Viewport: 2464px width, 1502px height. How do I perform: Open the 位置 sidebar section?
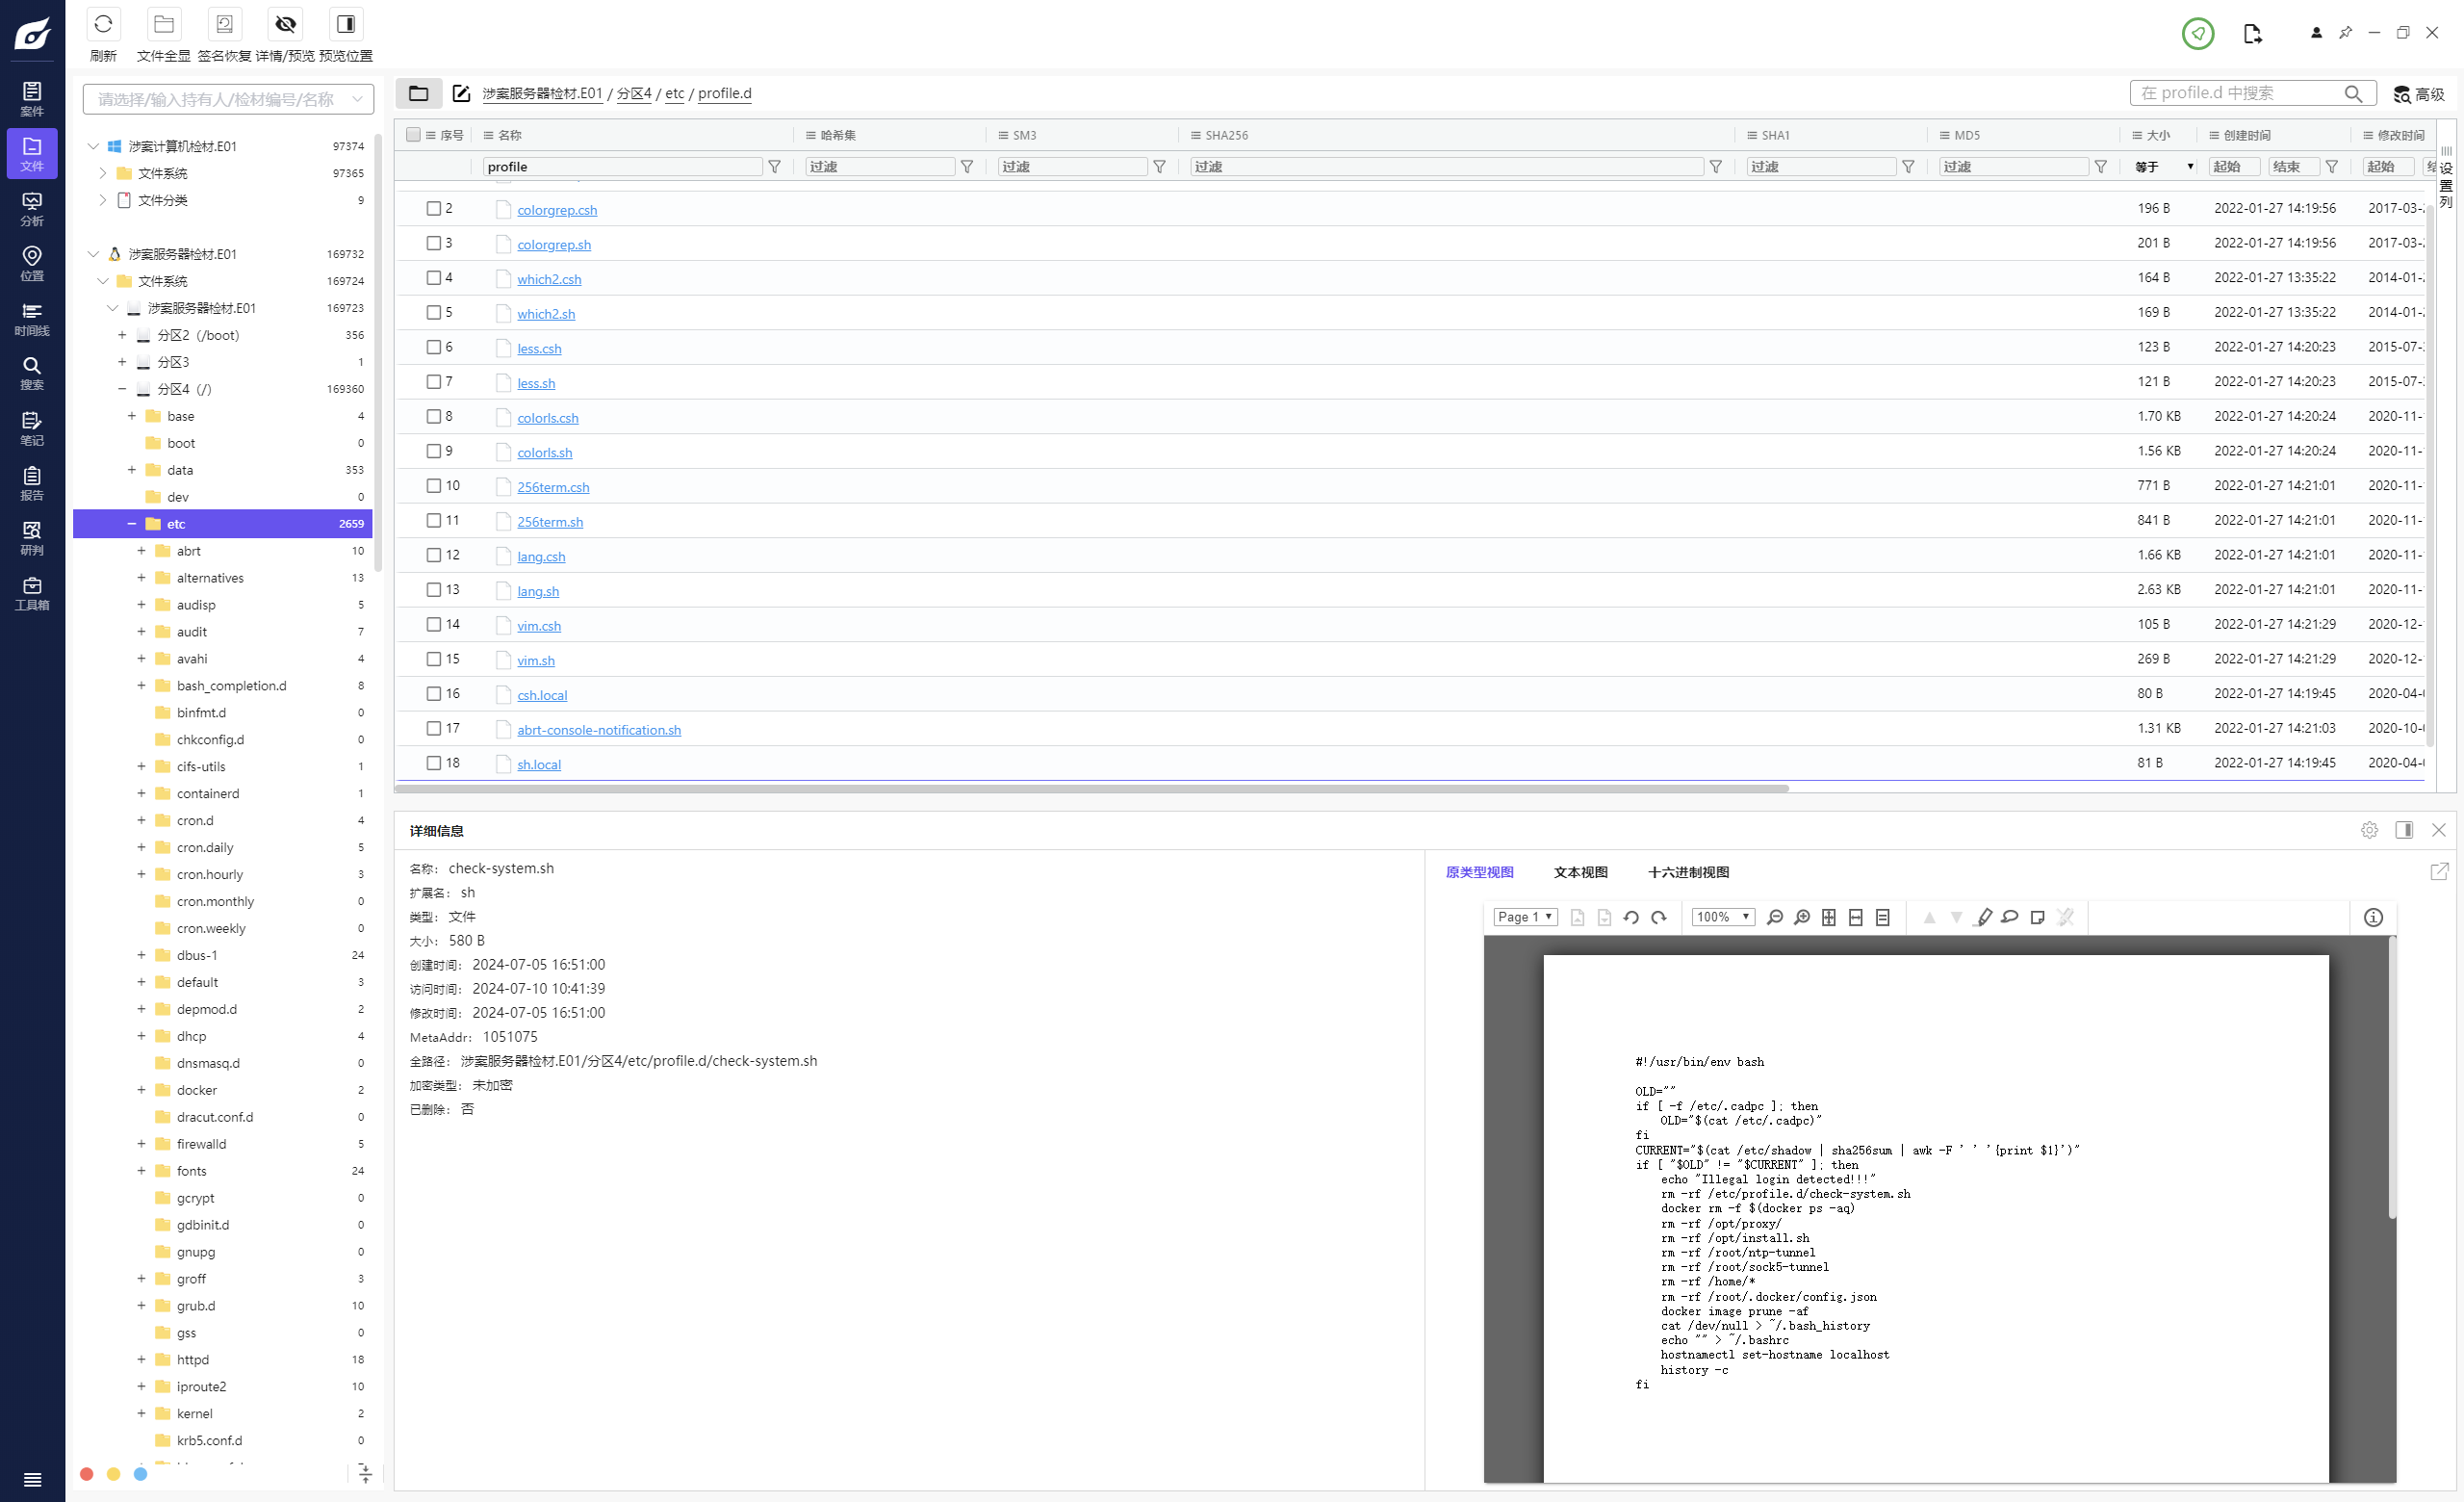click(x=32, y=264)
